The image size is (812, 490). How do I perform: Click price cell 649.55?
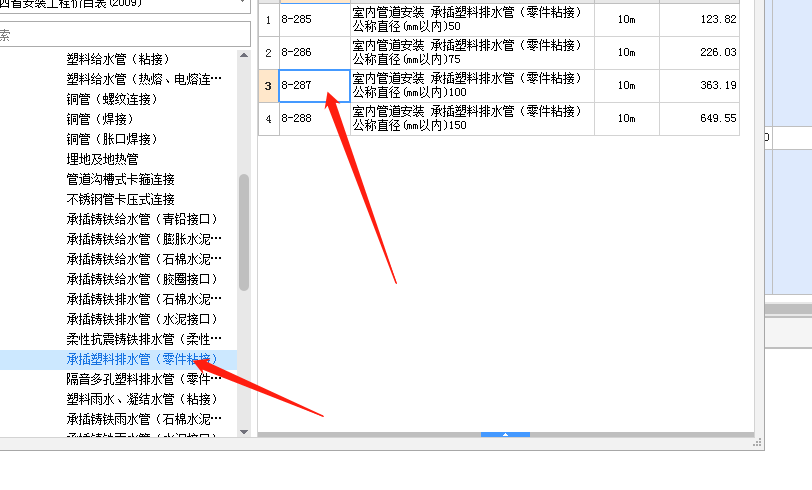point(699,119)
